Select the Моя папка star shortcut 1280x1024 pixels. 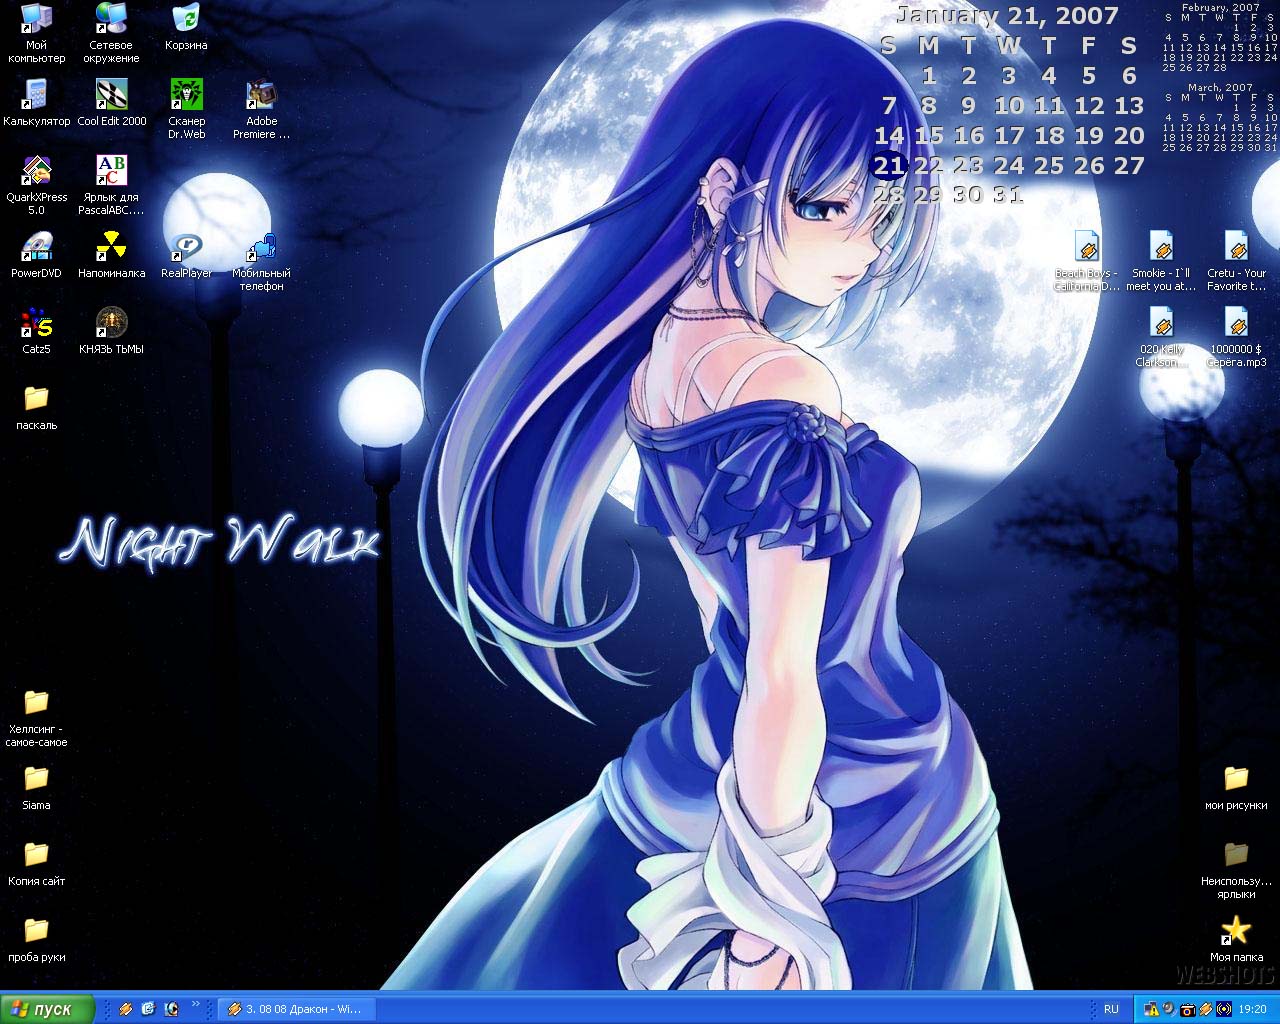[x=1236, y=939]
